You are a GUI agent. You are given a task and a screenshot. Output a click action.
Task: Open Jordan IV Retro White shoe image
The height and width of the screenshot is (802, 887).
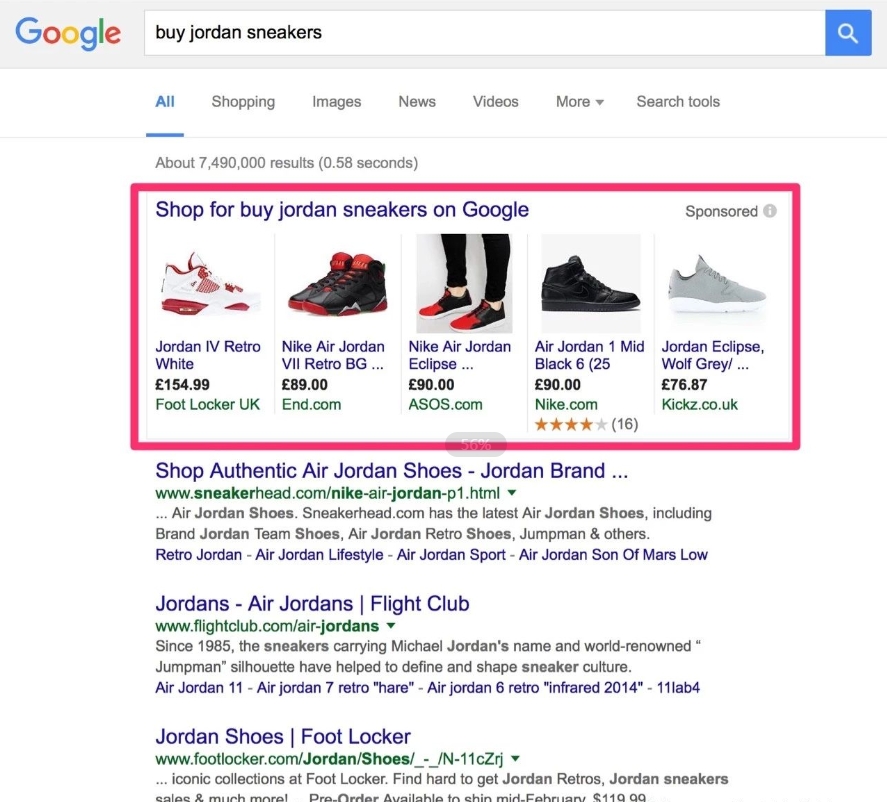[x=210, y=283]
